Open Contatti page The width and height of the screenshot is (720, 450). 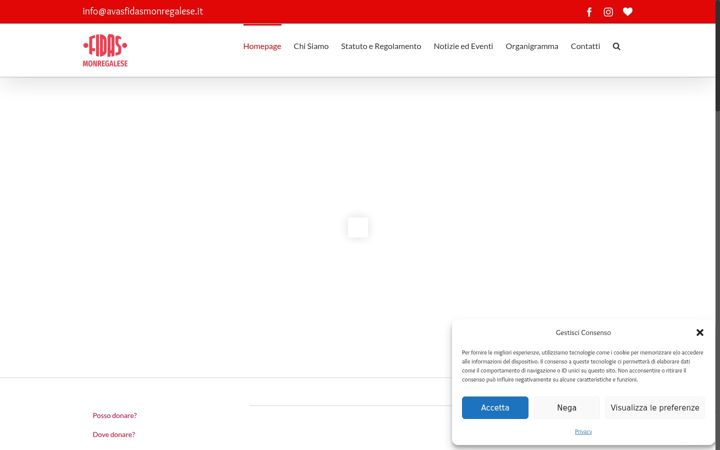[x=585, y=46]
